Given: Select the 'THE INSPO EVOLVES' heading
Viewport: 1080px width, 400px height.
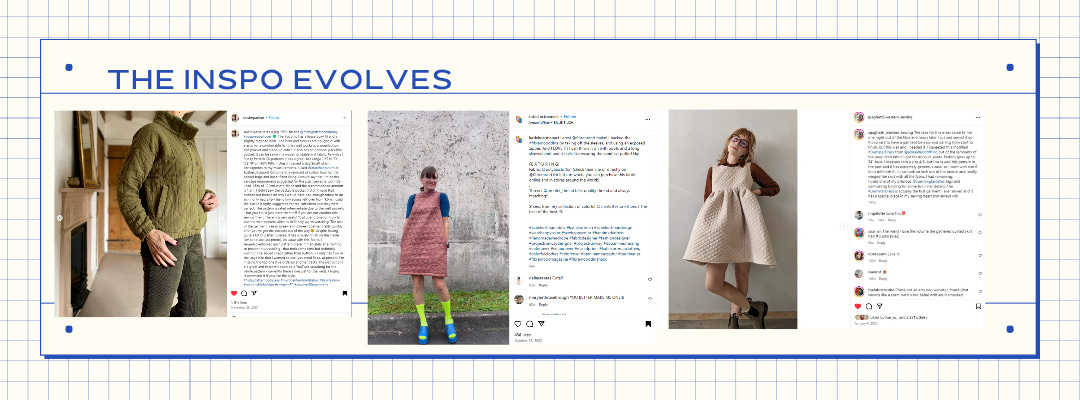Looking at the screenshot, I should [280, 79].
